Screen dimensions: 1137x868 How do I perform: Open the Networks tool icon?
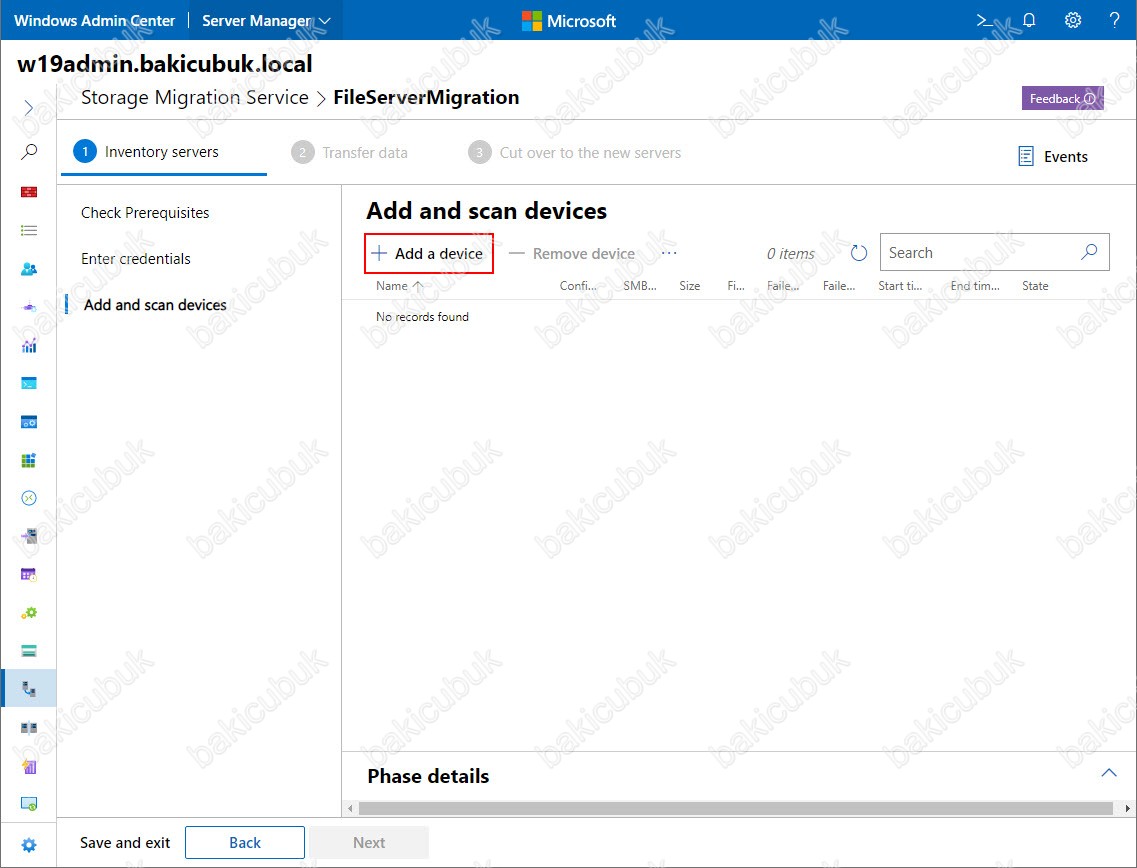[x=29, y=307]
